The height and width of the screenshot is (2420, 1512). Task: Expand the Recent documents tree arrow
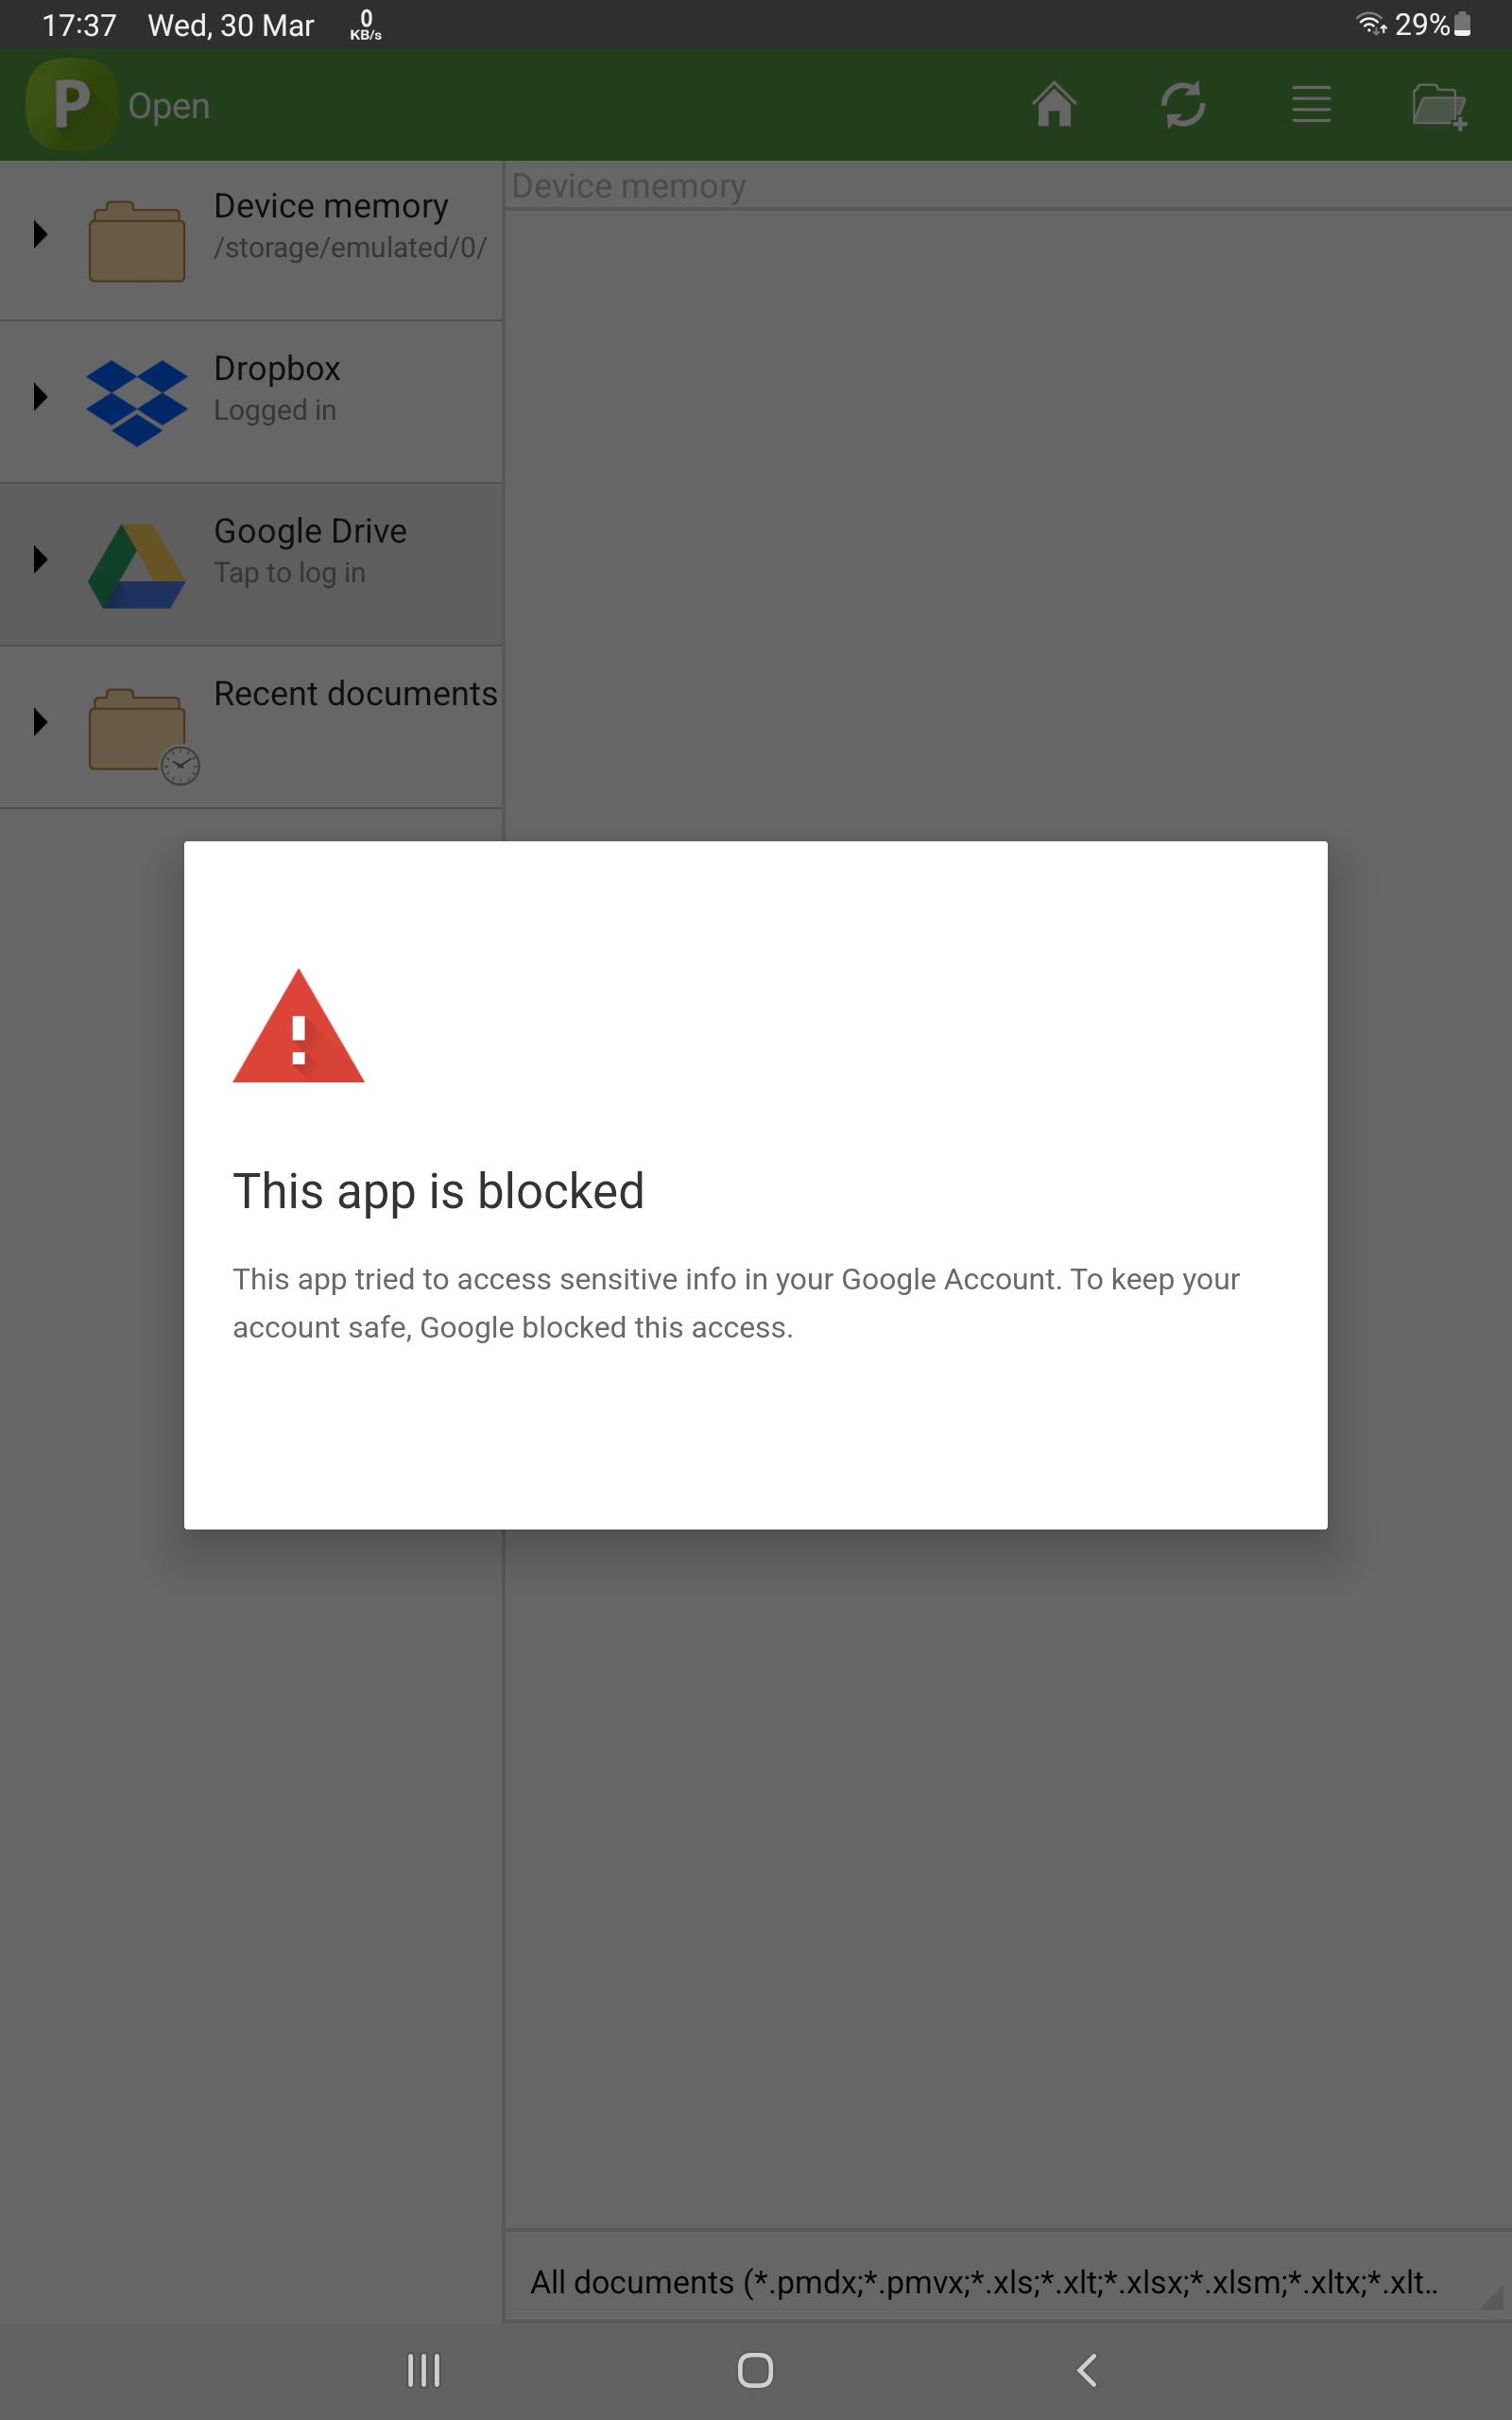pos(40,722)
